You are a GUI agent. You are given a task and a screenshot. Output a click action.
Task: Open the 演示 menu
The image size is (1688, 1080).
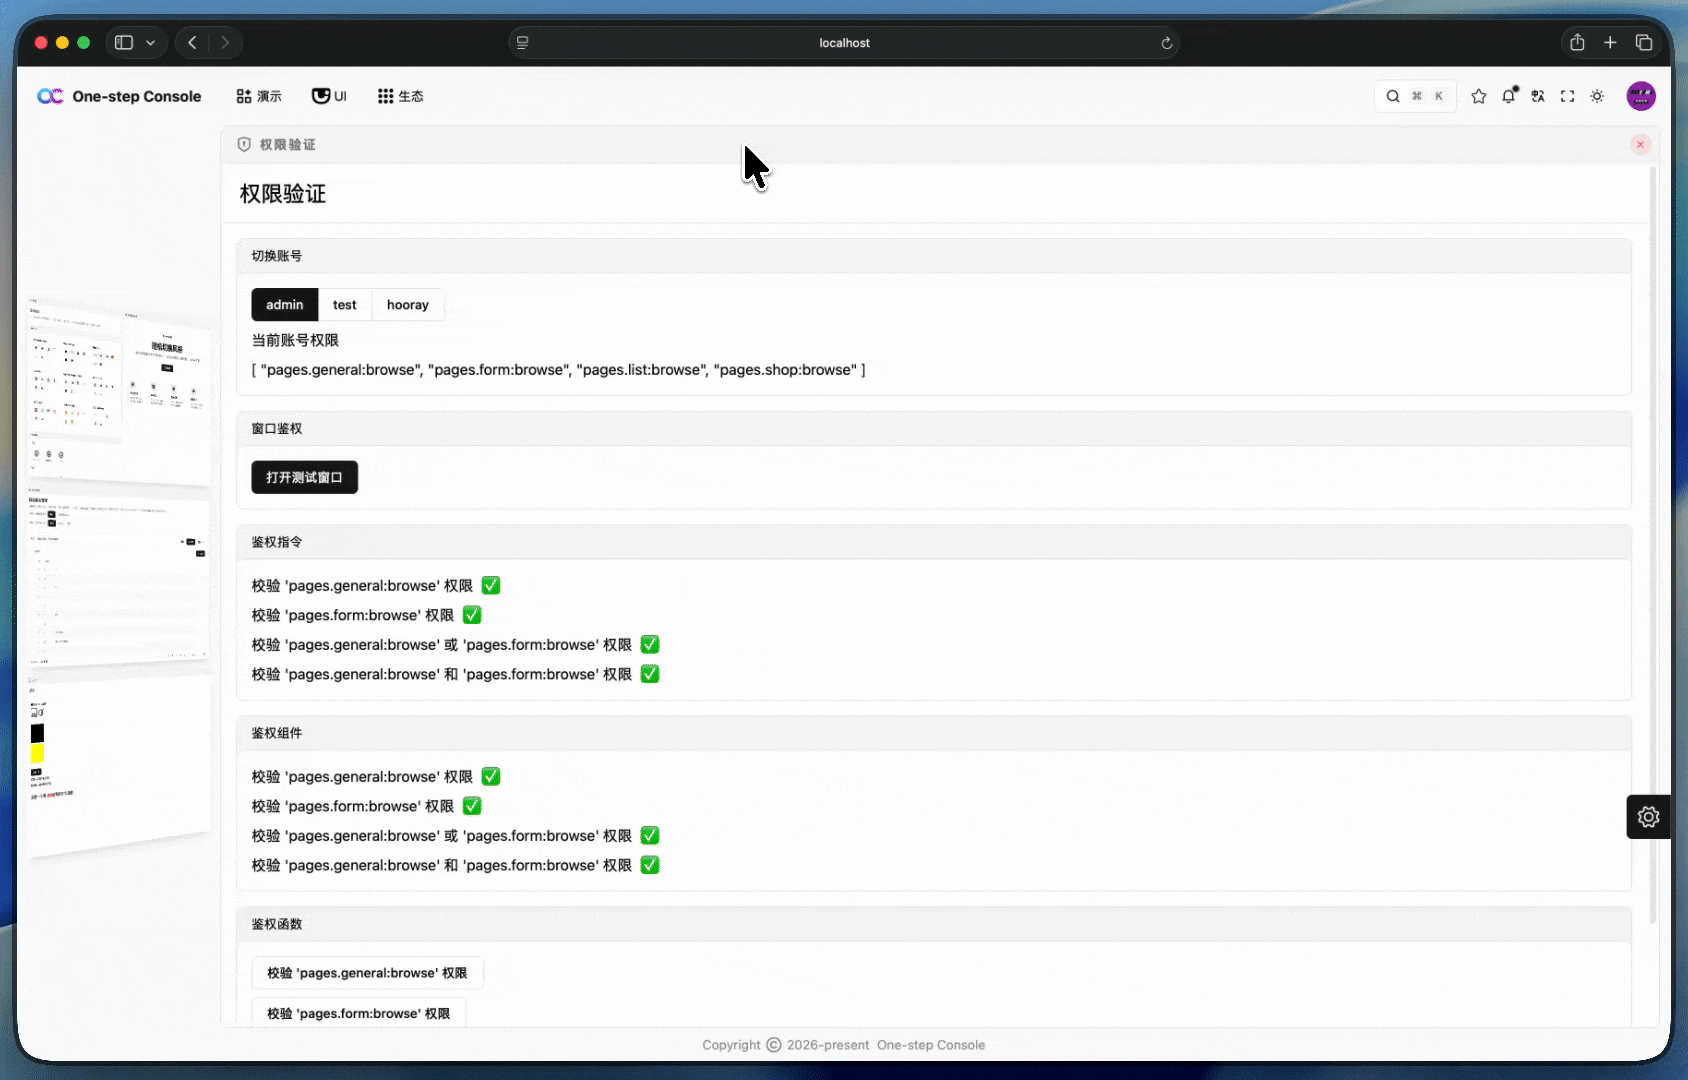259,96
